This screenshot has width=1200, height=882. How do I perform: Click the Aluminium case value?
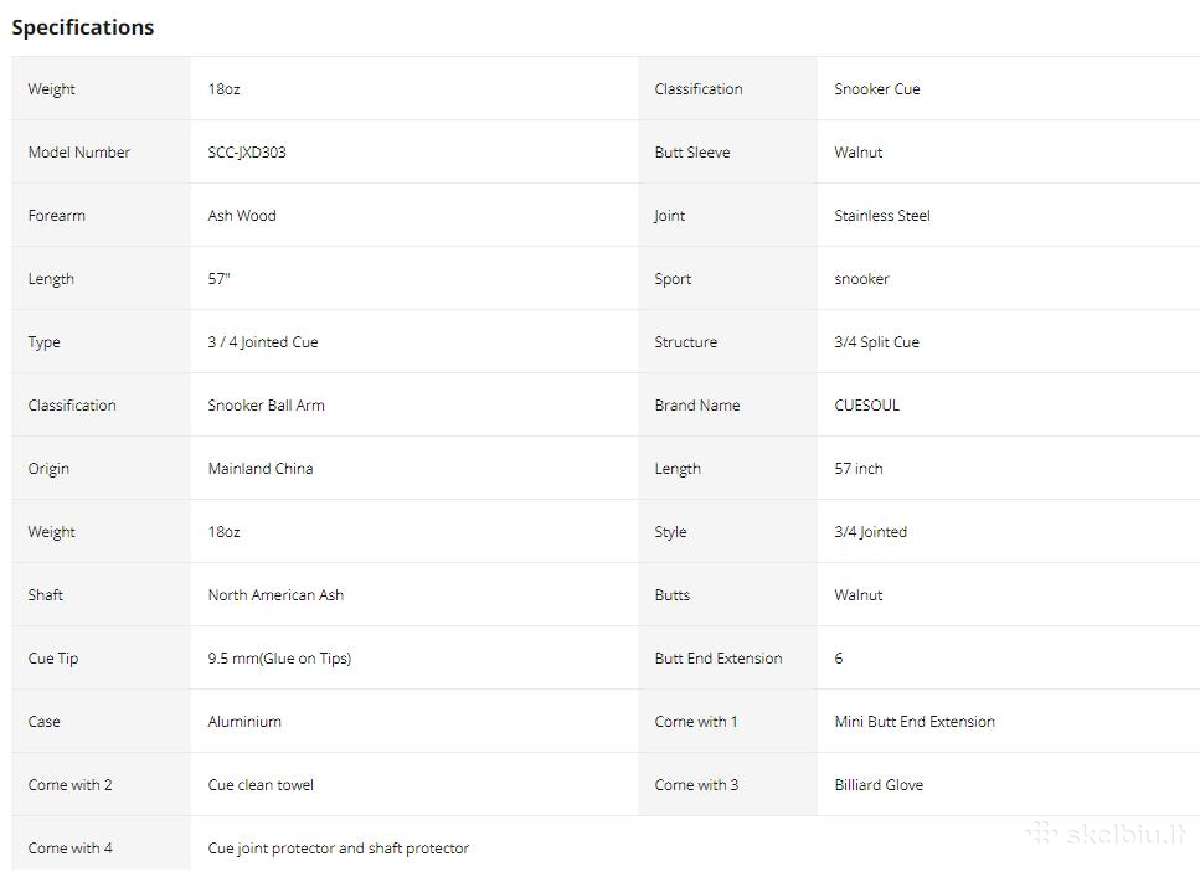point(244,721)
